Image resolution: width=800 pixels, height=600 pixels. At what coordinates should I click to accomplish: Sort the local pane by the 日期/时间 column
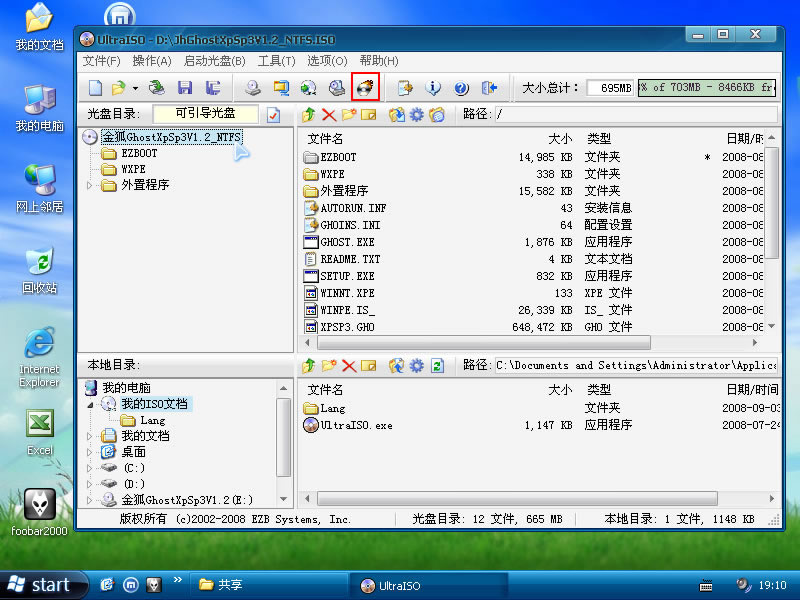pos(753,390)
